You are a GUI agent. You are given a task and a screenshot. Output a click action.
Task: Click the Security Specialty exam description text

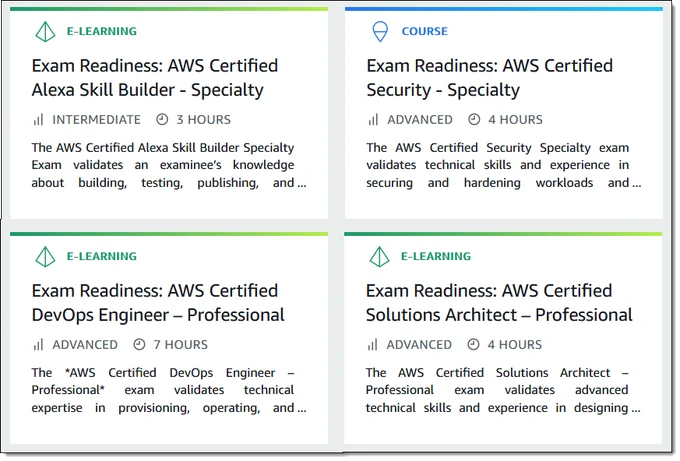[x=503, y=165]
